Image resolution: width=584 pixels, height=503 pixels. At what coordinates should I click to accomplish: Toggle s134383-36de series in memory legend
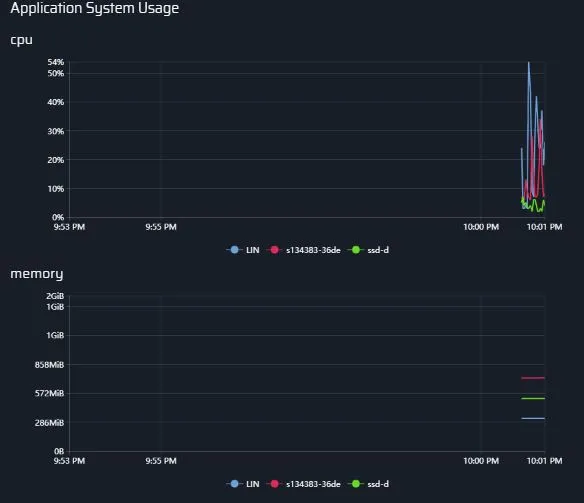point(304,484)
